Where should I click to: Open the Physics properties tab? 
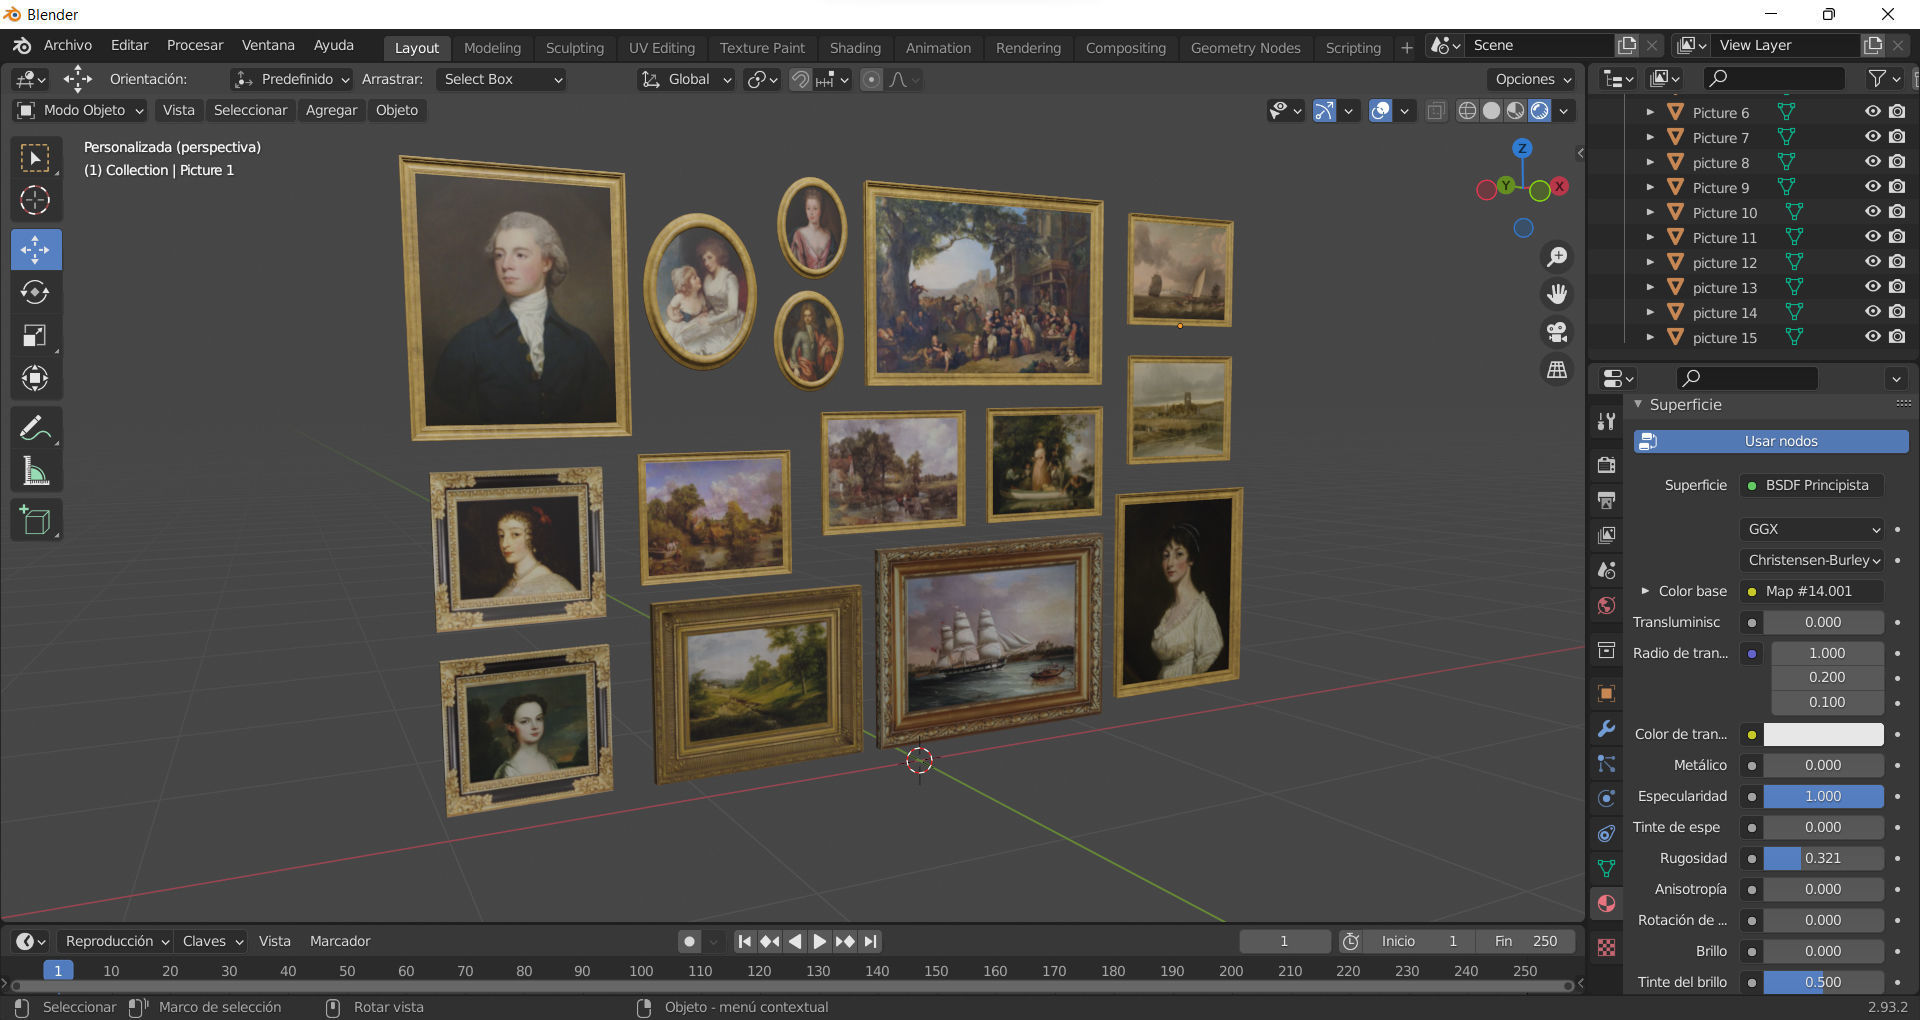(1606, 798)
